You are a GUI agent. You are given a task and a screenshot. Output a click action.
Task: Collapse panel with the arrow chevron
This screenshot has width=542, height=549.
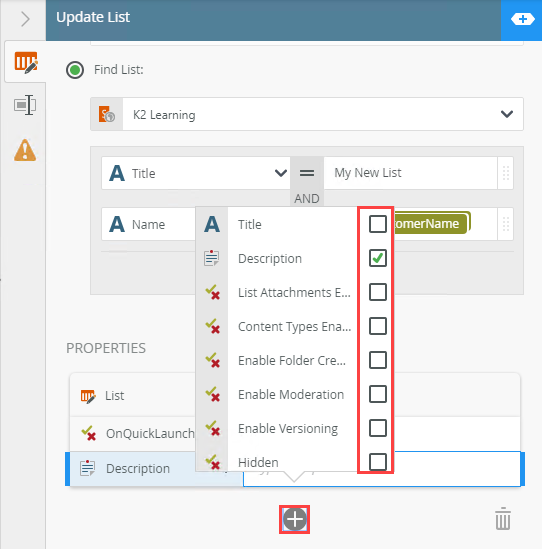pyautogui.click(x=25, y=19)
